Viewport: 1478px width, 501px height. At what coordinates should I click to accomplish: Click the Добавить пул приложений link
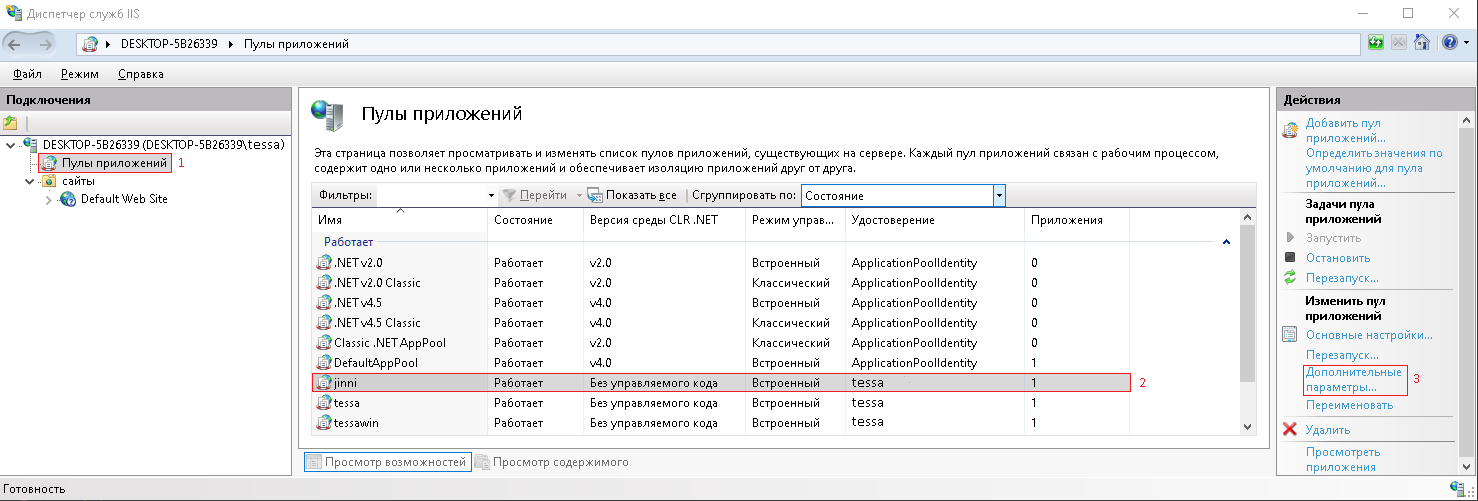pos(1345,130)
